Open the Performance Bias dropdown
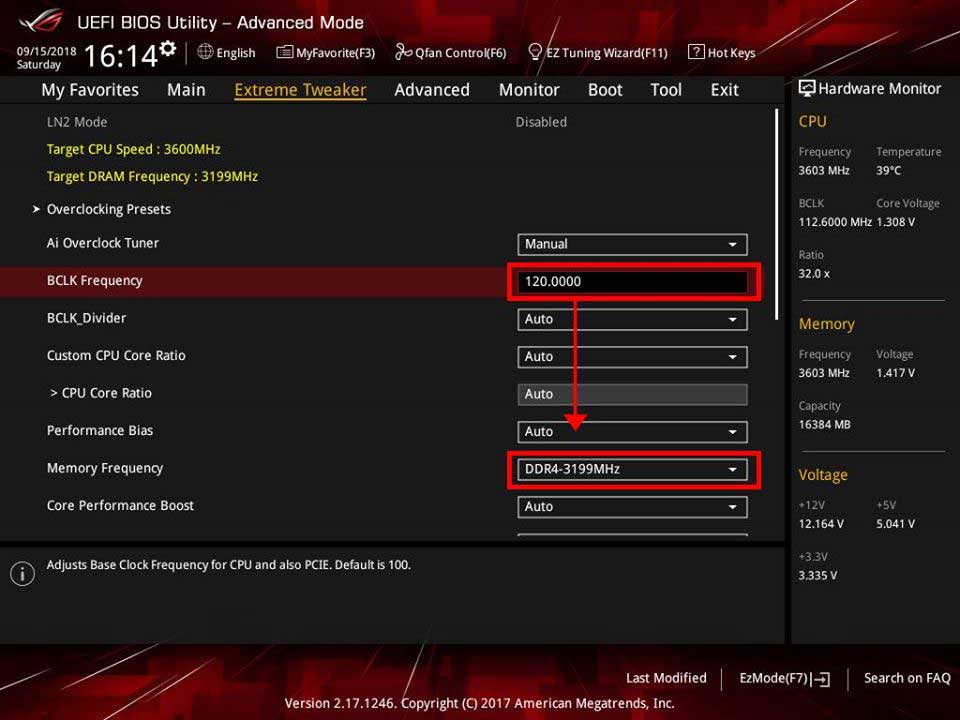960x720 pixels. click(x=632, y=432)
